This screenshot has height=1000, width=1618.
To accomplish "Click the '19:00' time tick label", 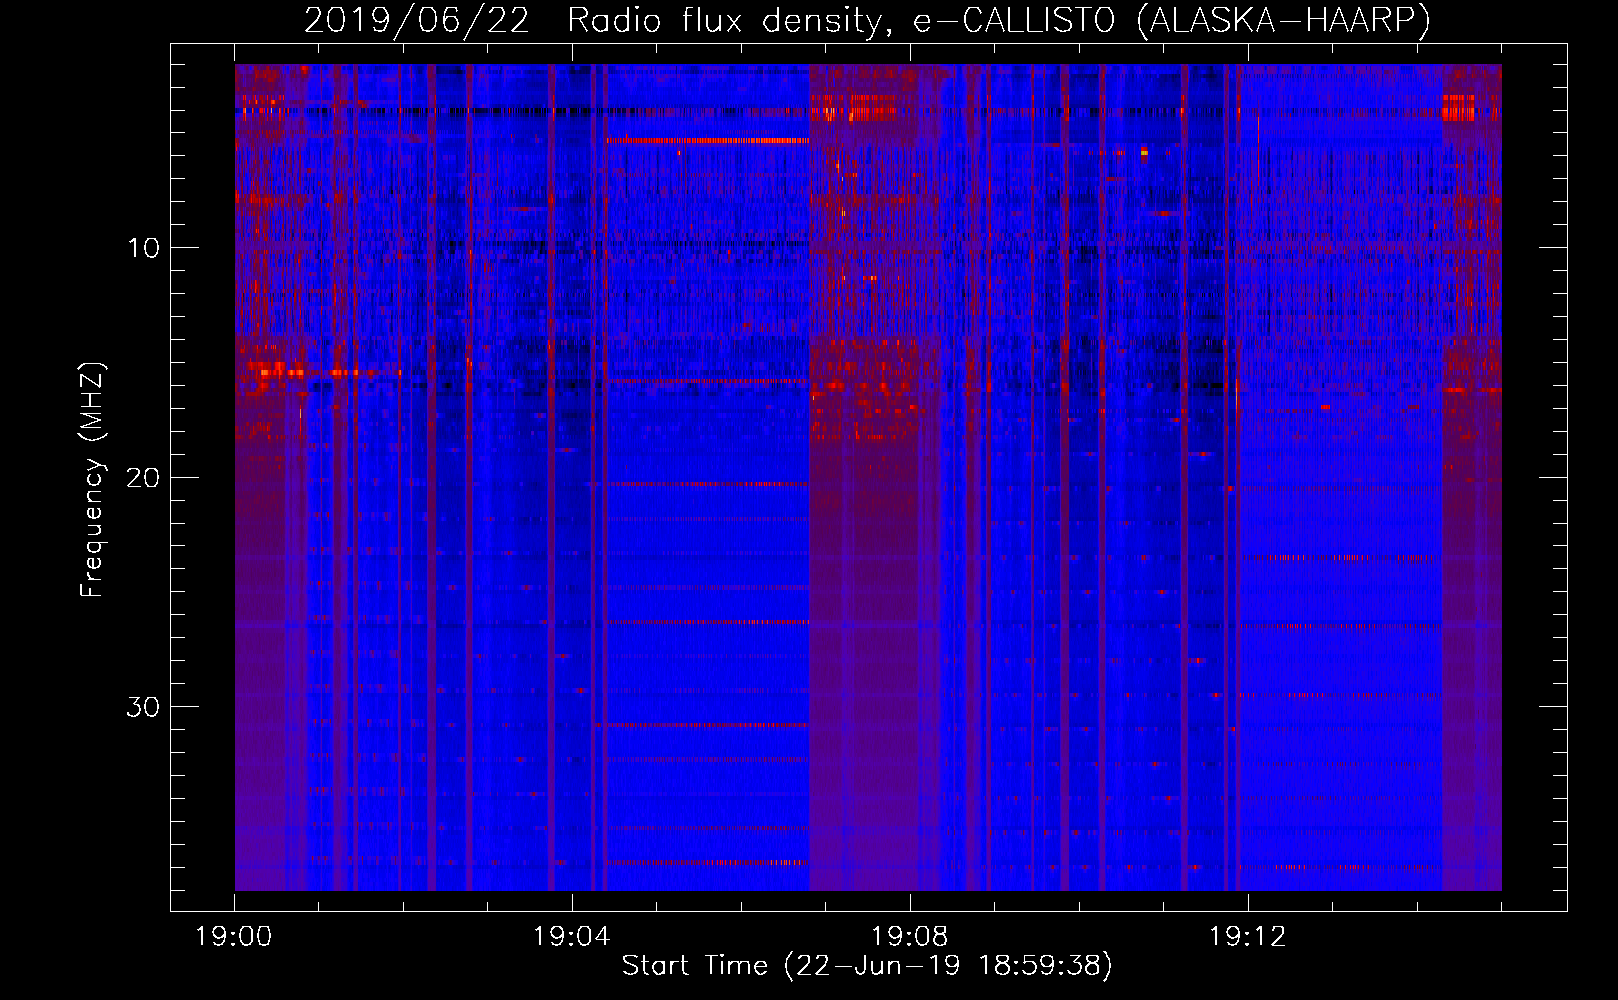I will 234,937.
